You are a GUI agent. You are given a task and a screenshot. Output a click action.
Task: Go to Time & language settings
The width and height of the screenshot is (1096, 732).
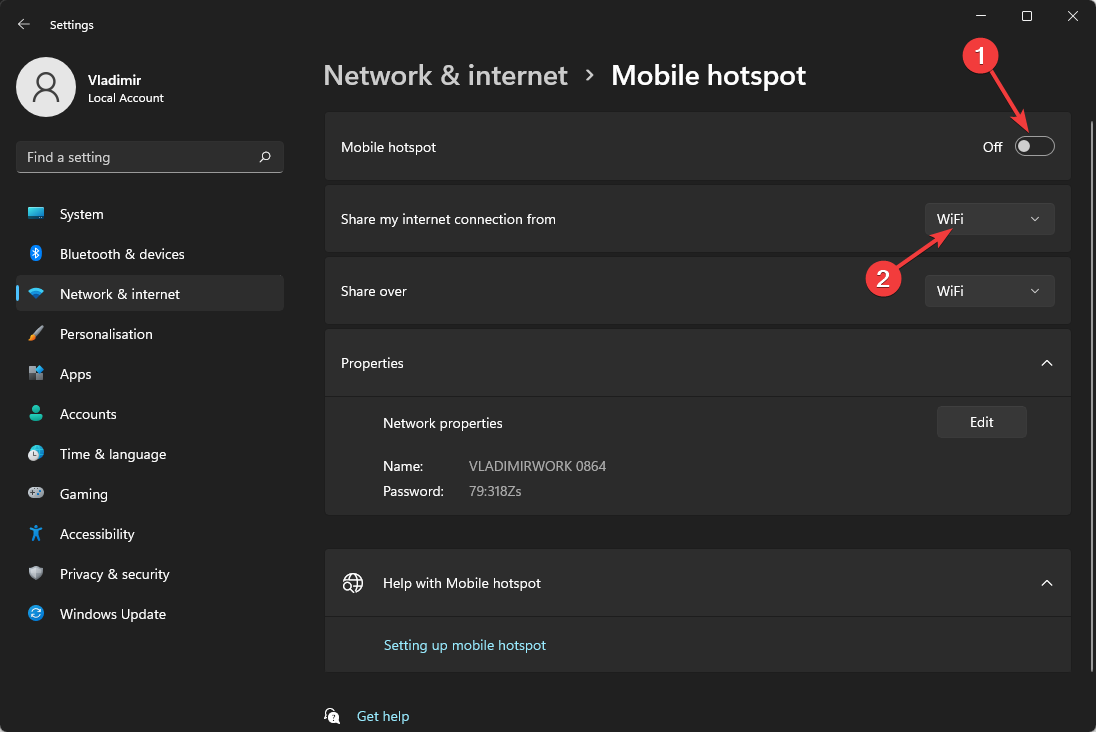[x=112, y=454]
